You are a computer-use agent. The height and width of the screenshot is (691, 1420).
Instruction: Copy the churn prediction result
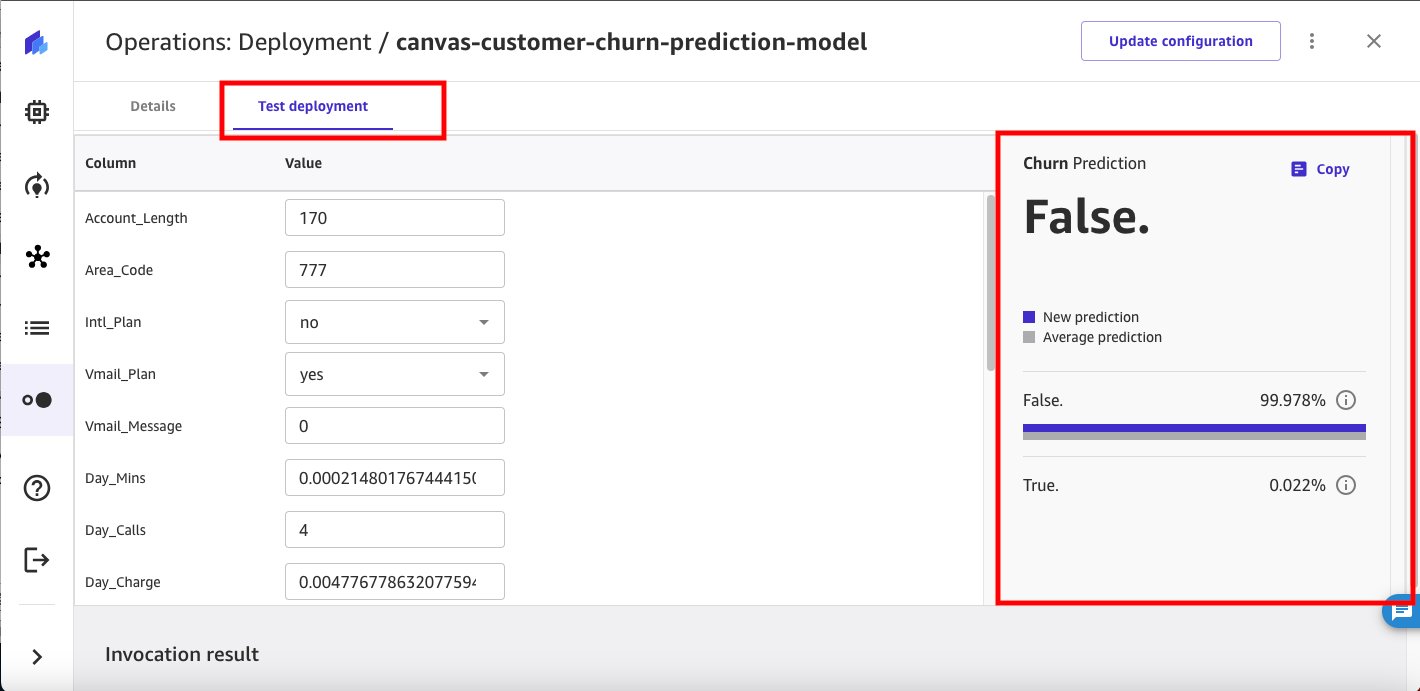coord(1320,169)
